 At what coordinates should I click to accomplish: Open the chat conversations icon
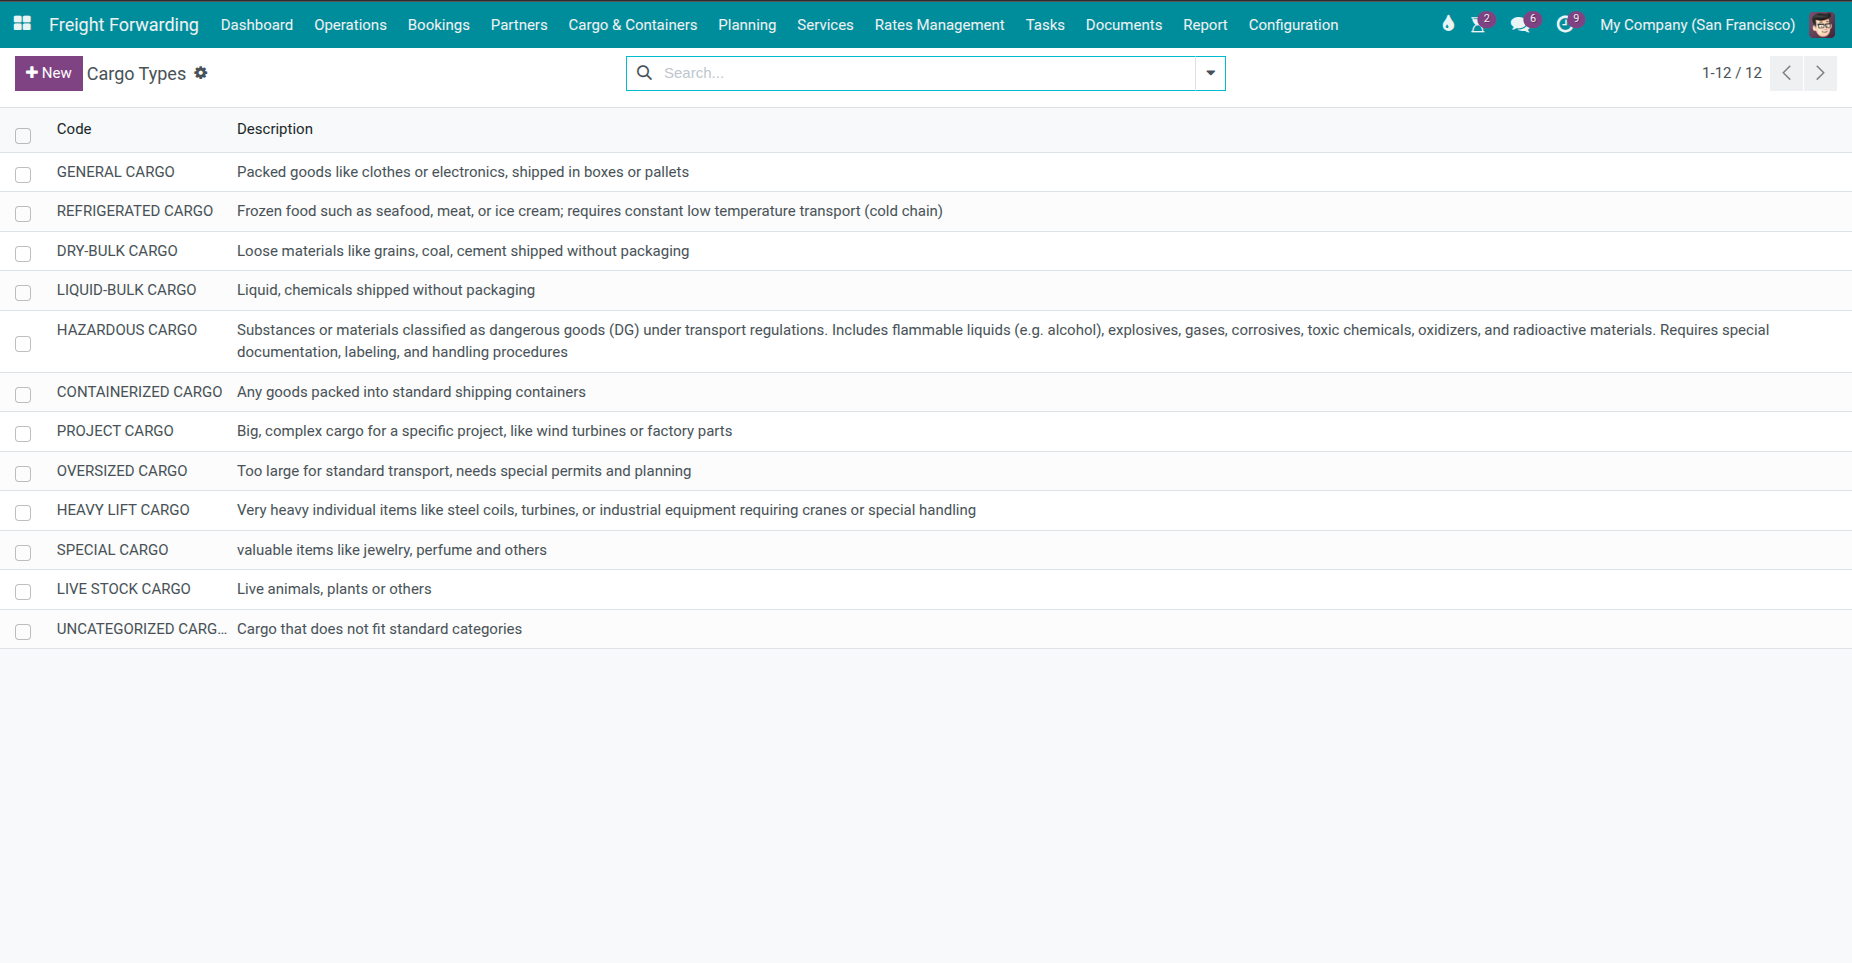[1520, 25]
